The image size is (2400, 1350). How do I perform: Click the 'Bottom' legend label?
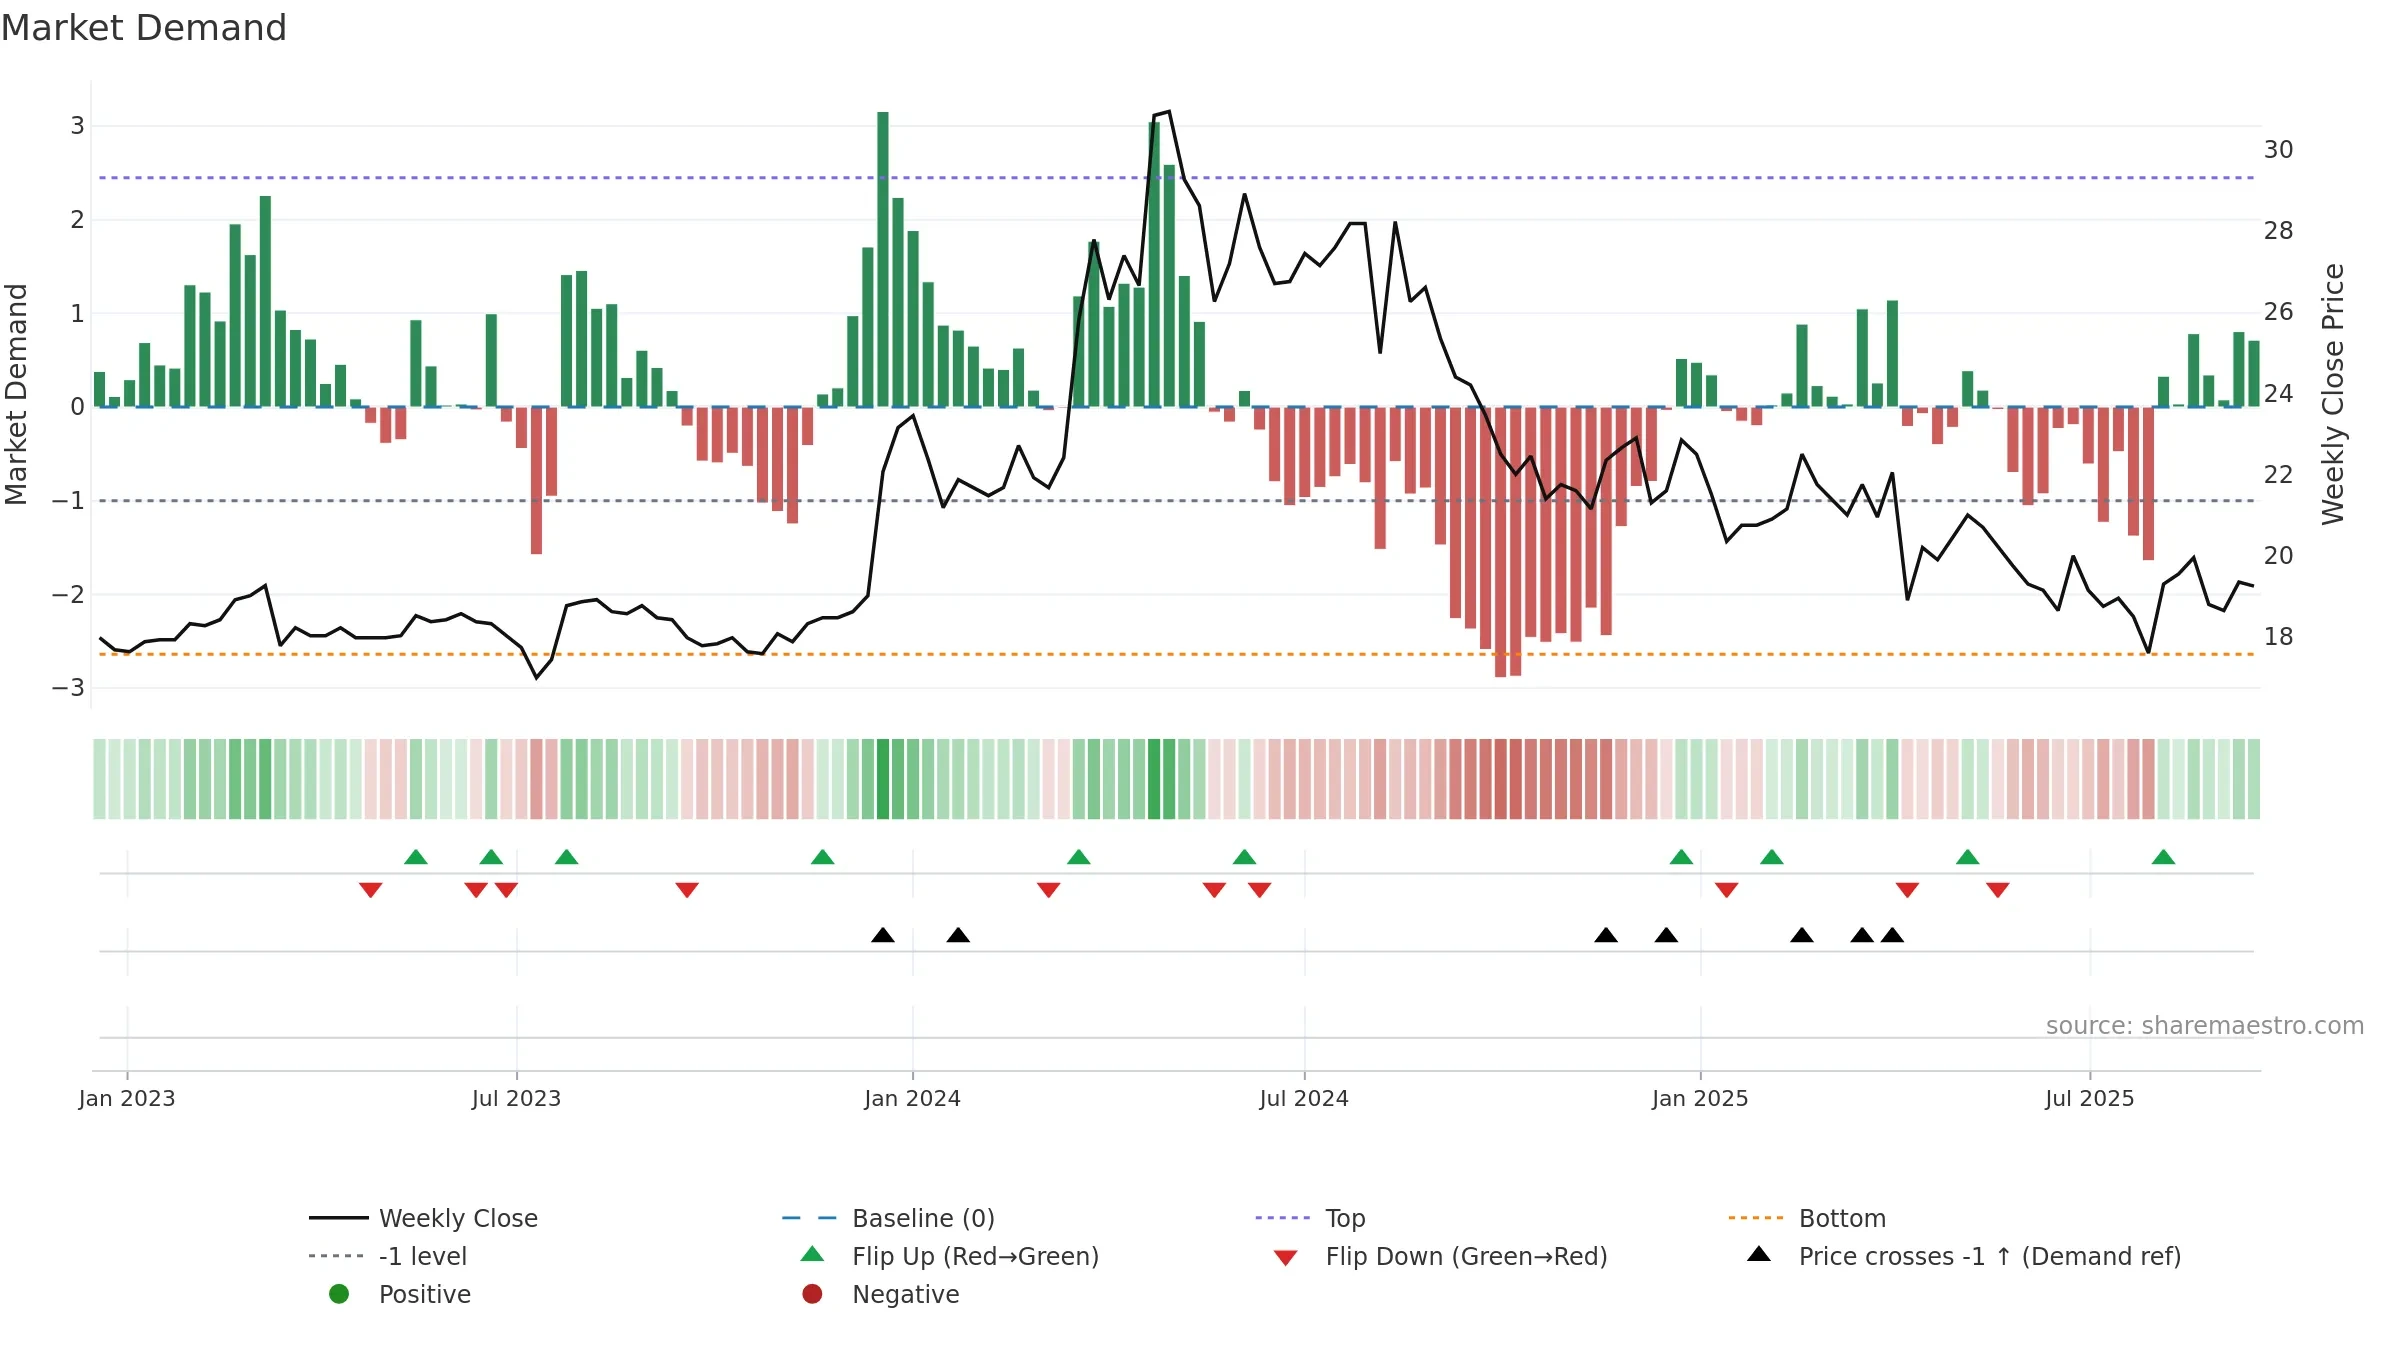point(1842,1218)
